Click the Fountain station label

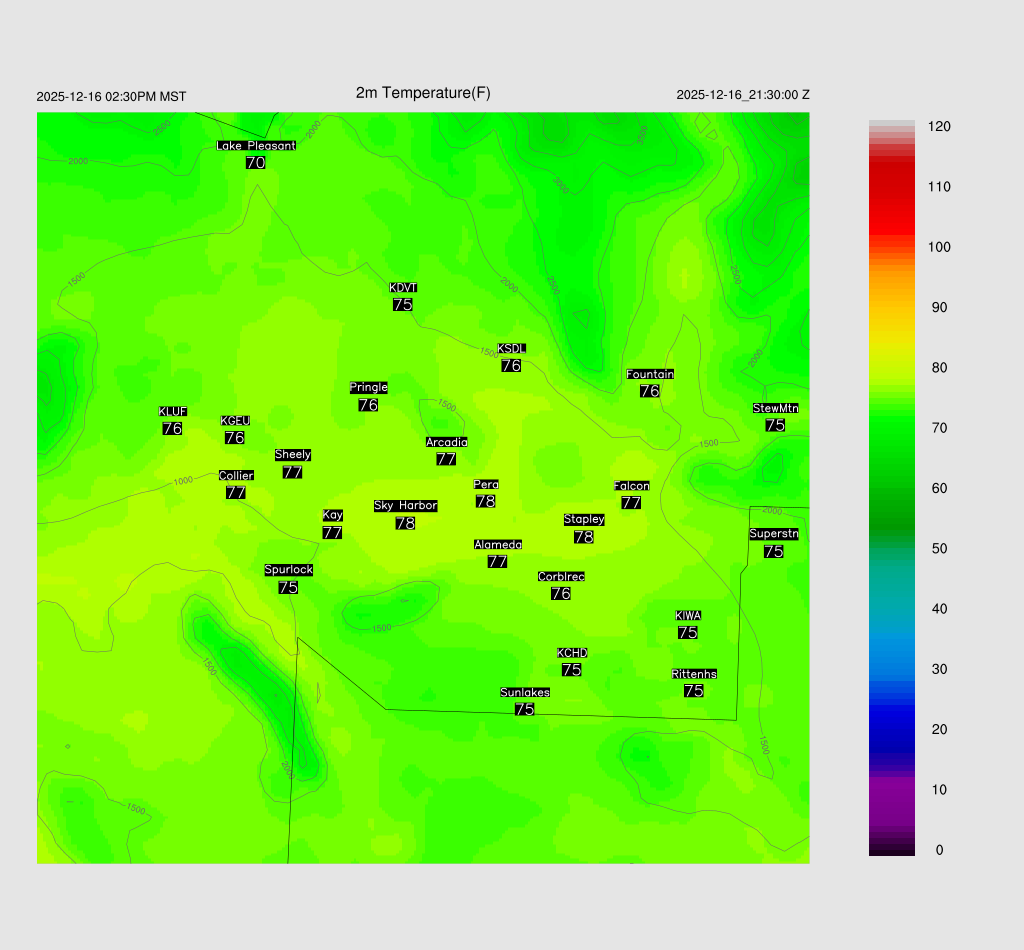point(650,374)
